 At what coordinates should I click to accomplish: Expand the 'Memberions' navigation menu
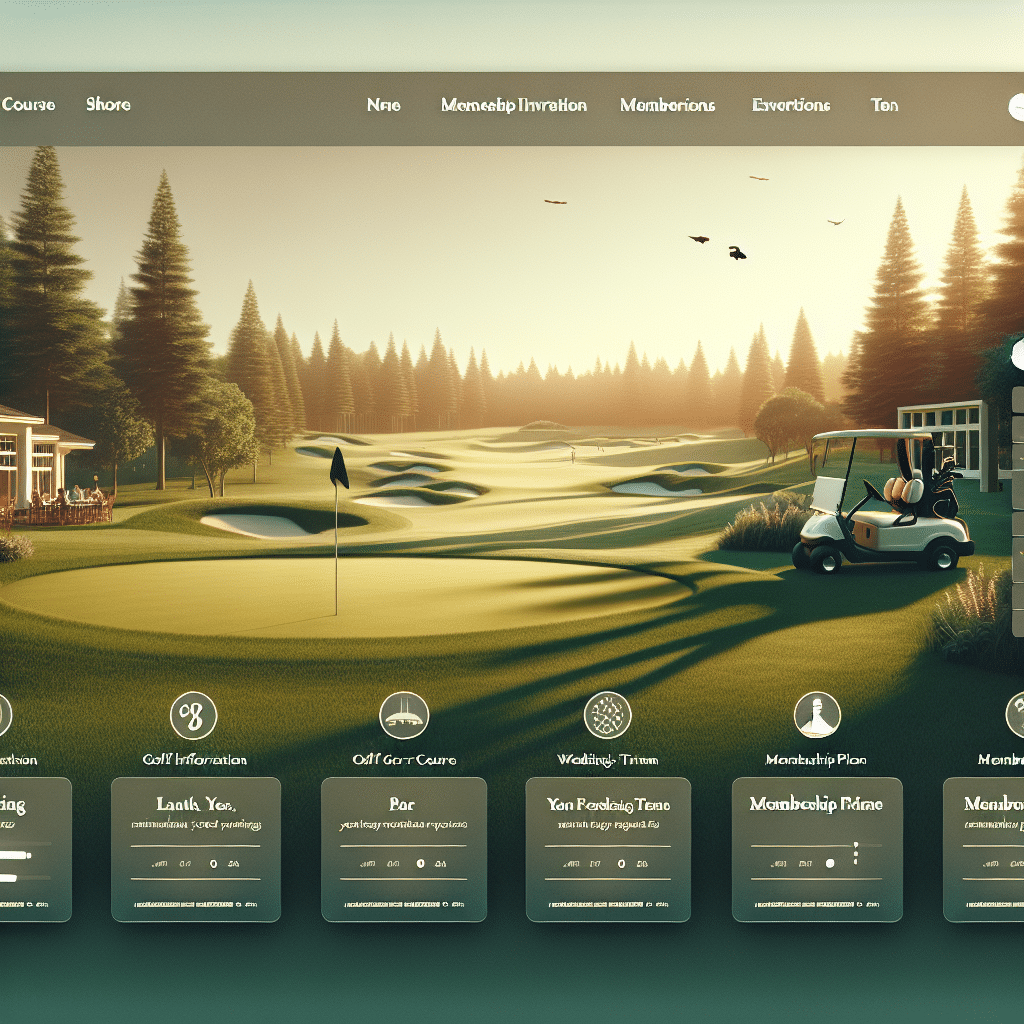click(667, 105)
